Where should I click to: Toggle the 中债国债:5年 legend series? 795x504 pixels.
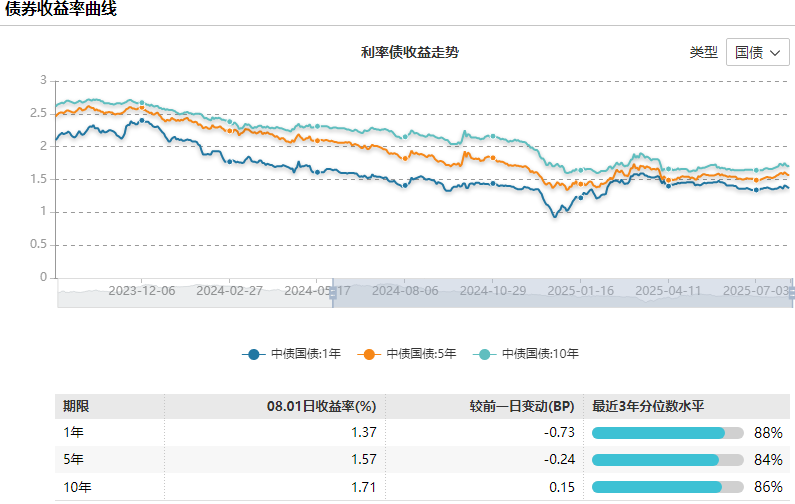[x=407, y=354]
